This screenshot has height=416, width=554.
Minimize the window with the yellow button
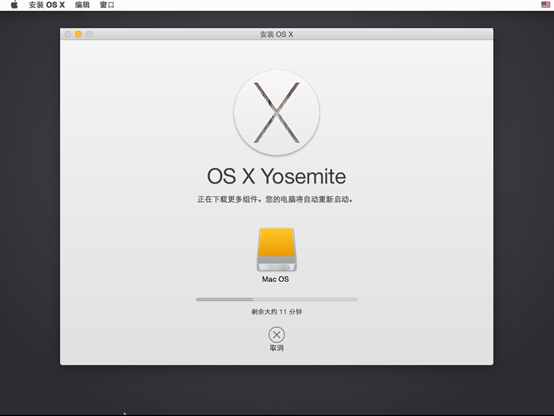point(78,34)
